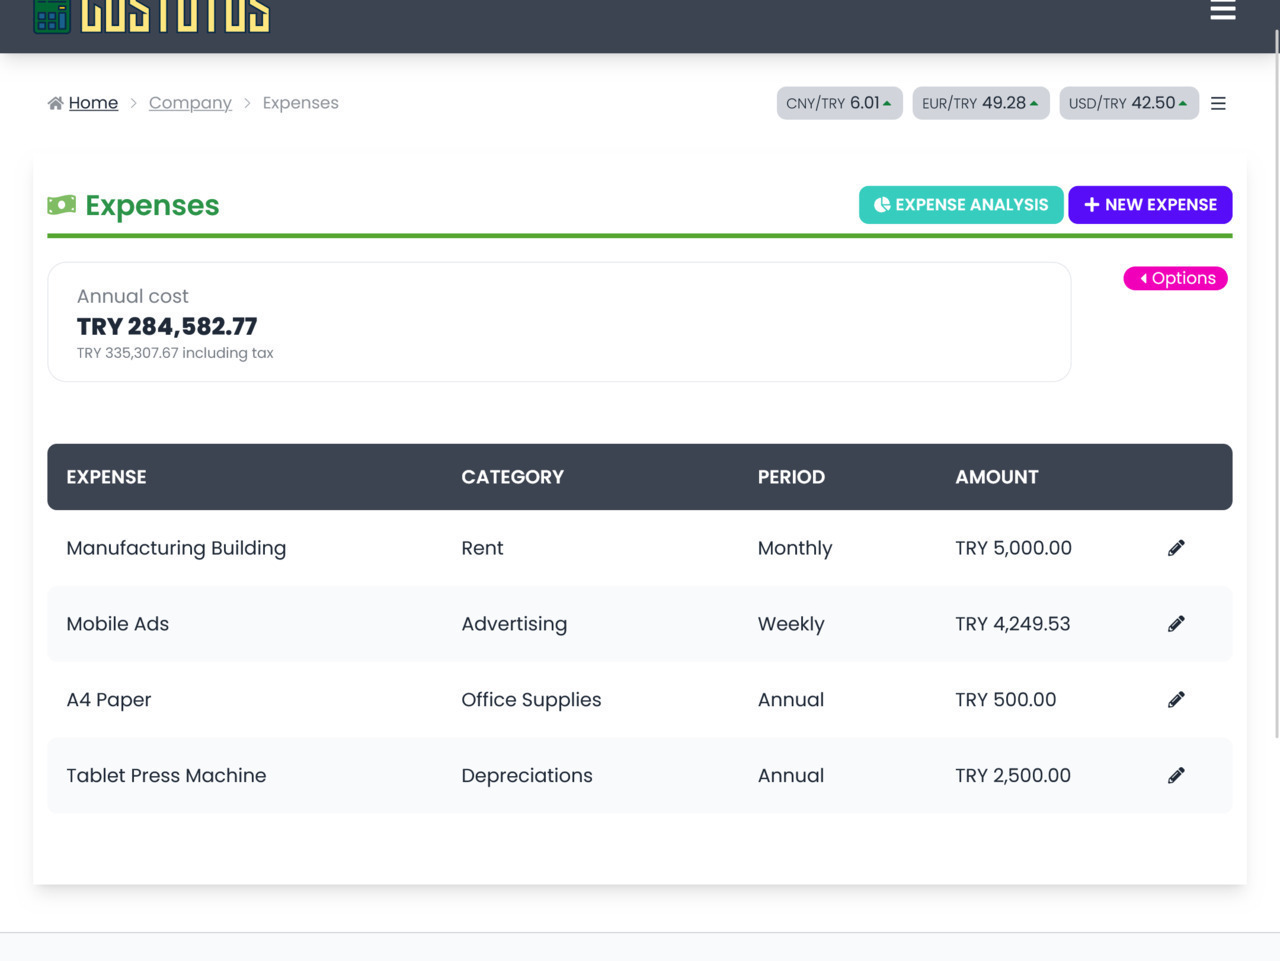Open the currency rates list menu icon
Image resolution: width=1280 pixels, height=961 pixels.
click(x=1218, y=103)
